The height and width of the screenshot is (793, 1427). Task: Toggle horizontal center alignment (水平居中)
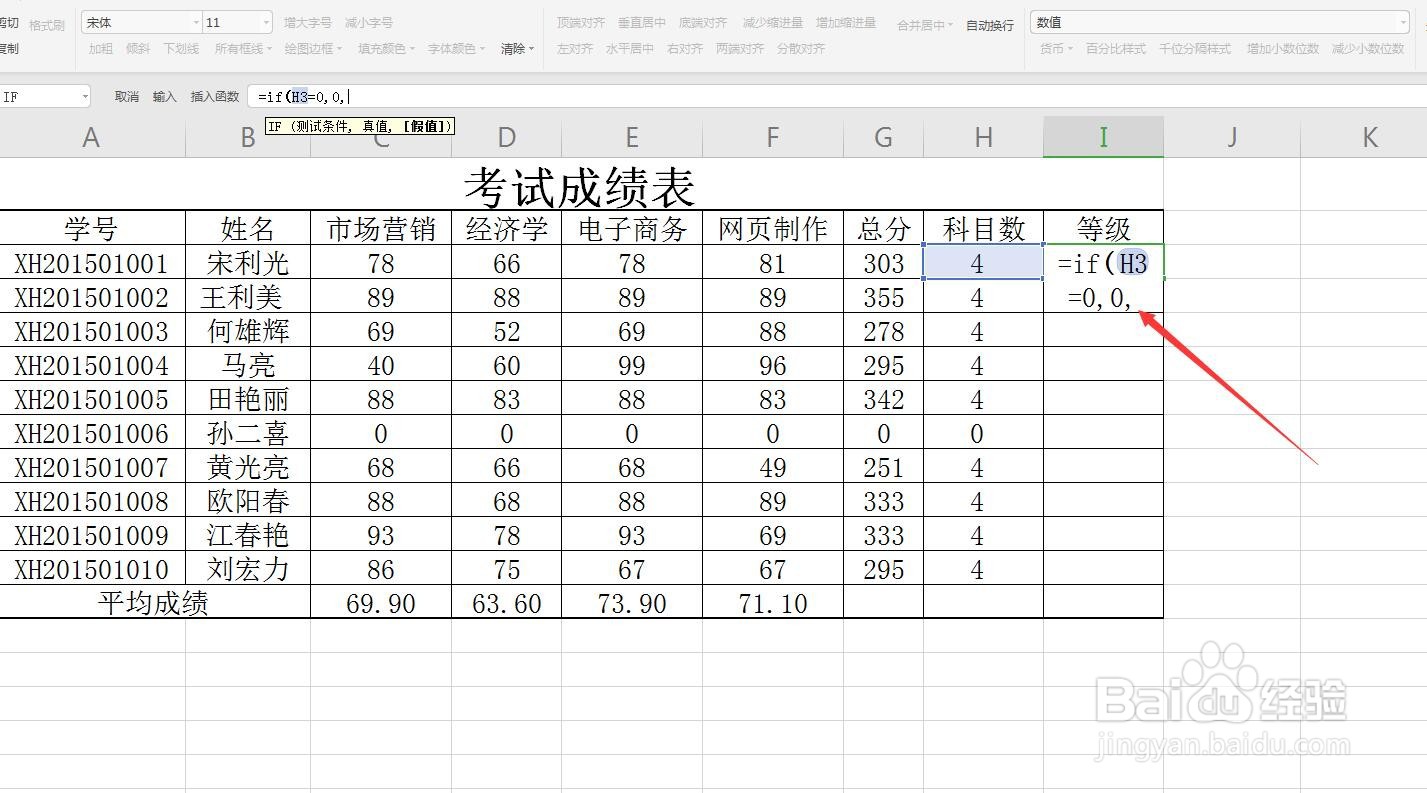pos(630,47)
